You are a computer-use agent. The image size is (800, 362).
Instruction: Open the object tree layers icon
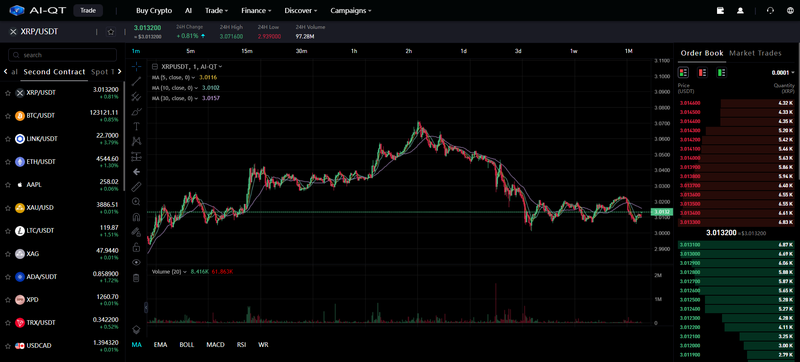136,329
